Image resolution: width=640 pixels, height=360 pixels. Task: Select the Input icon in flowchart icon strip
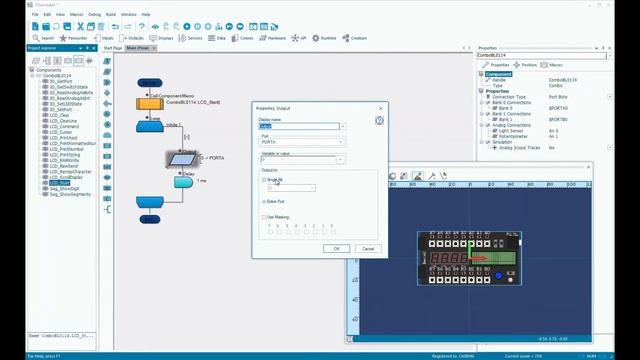(x=107, y=61)
